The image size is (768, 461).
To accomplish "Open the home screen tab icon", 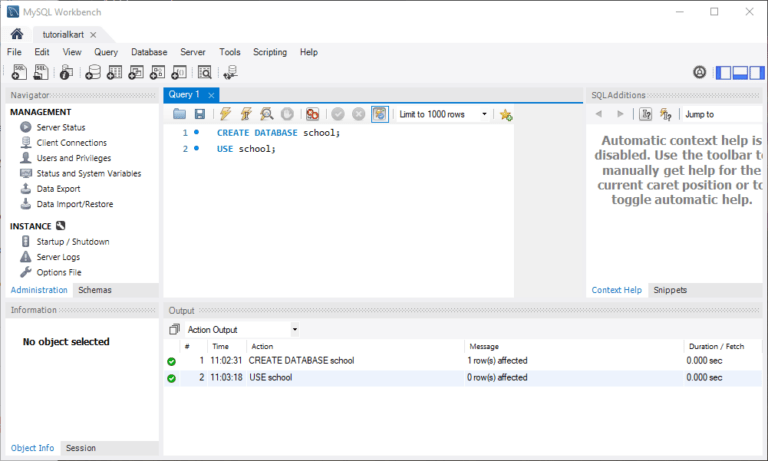I will (x=17, y=34).
